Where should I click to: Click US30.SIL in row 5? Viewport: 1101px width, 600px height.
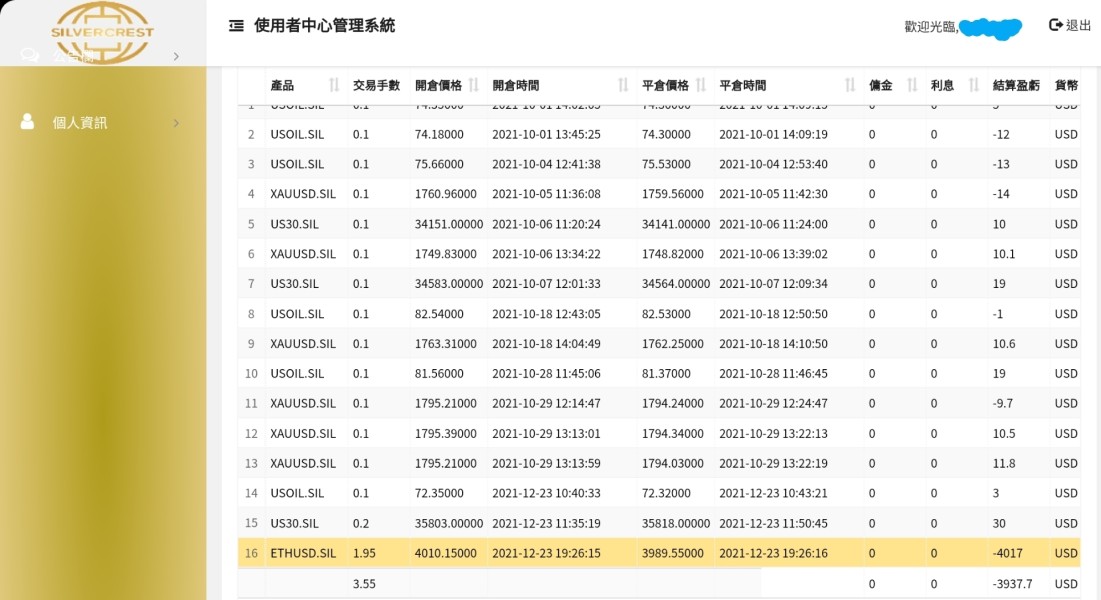tap(294, 224)
